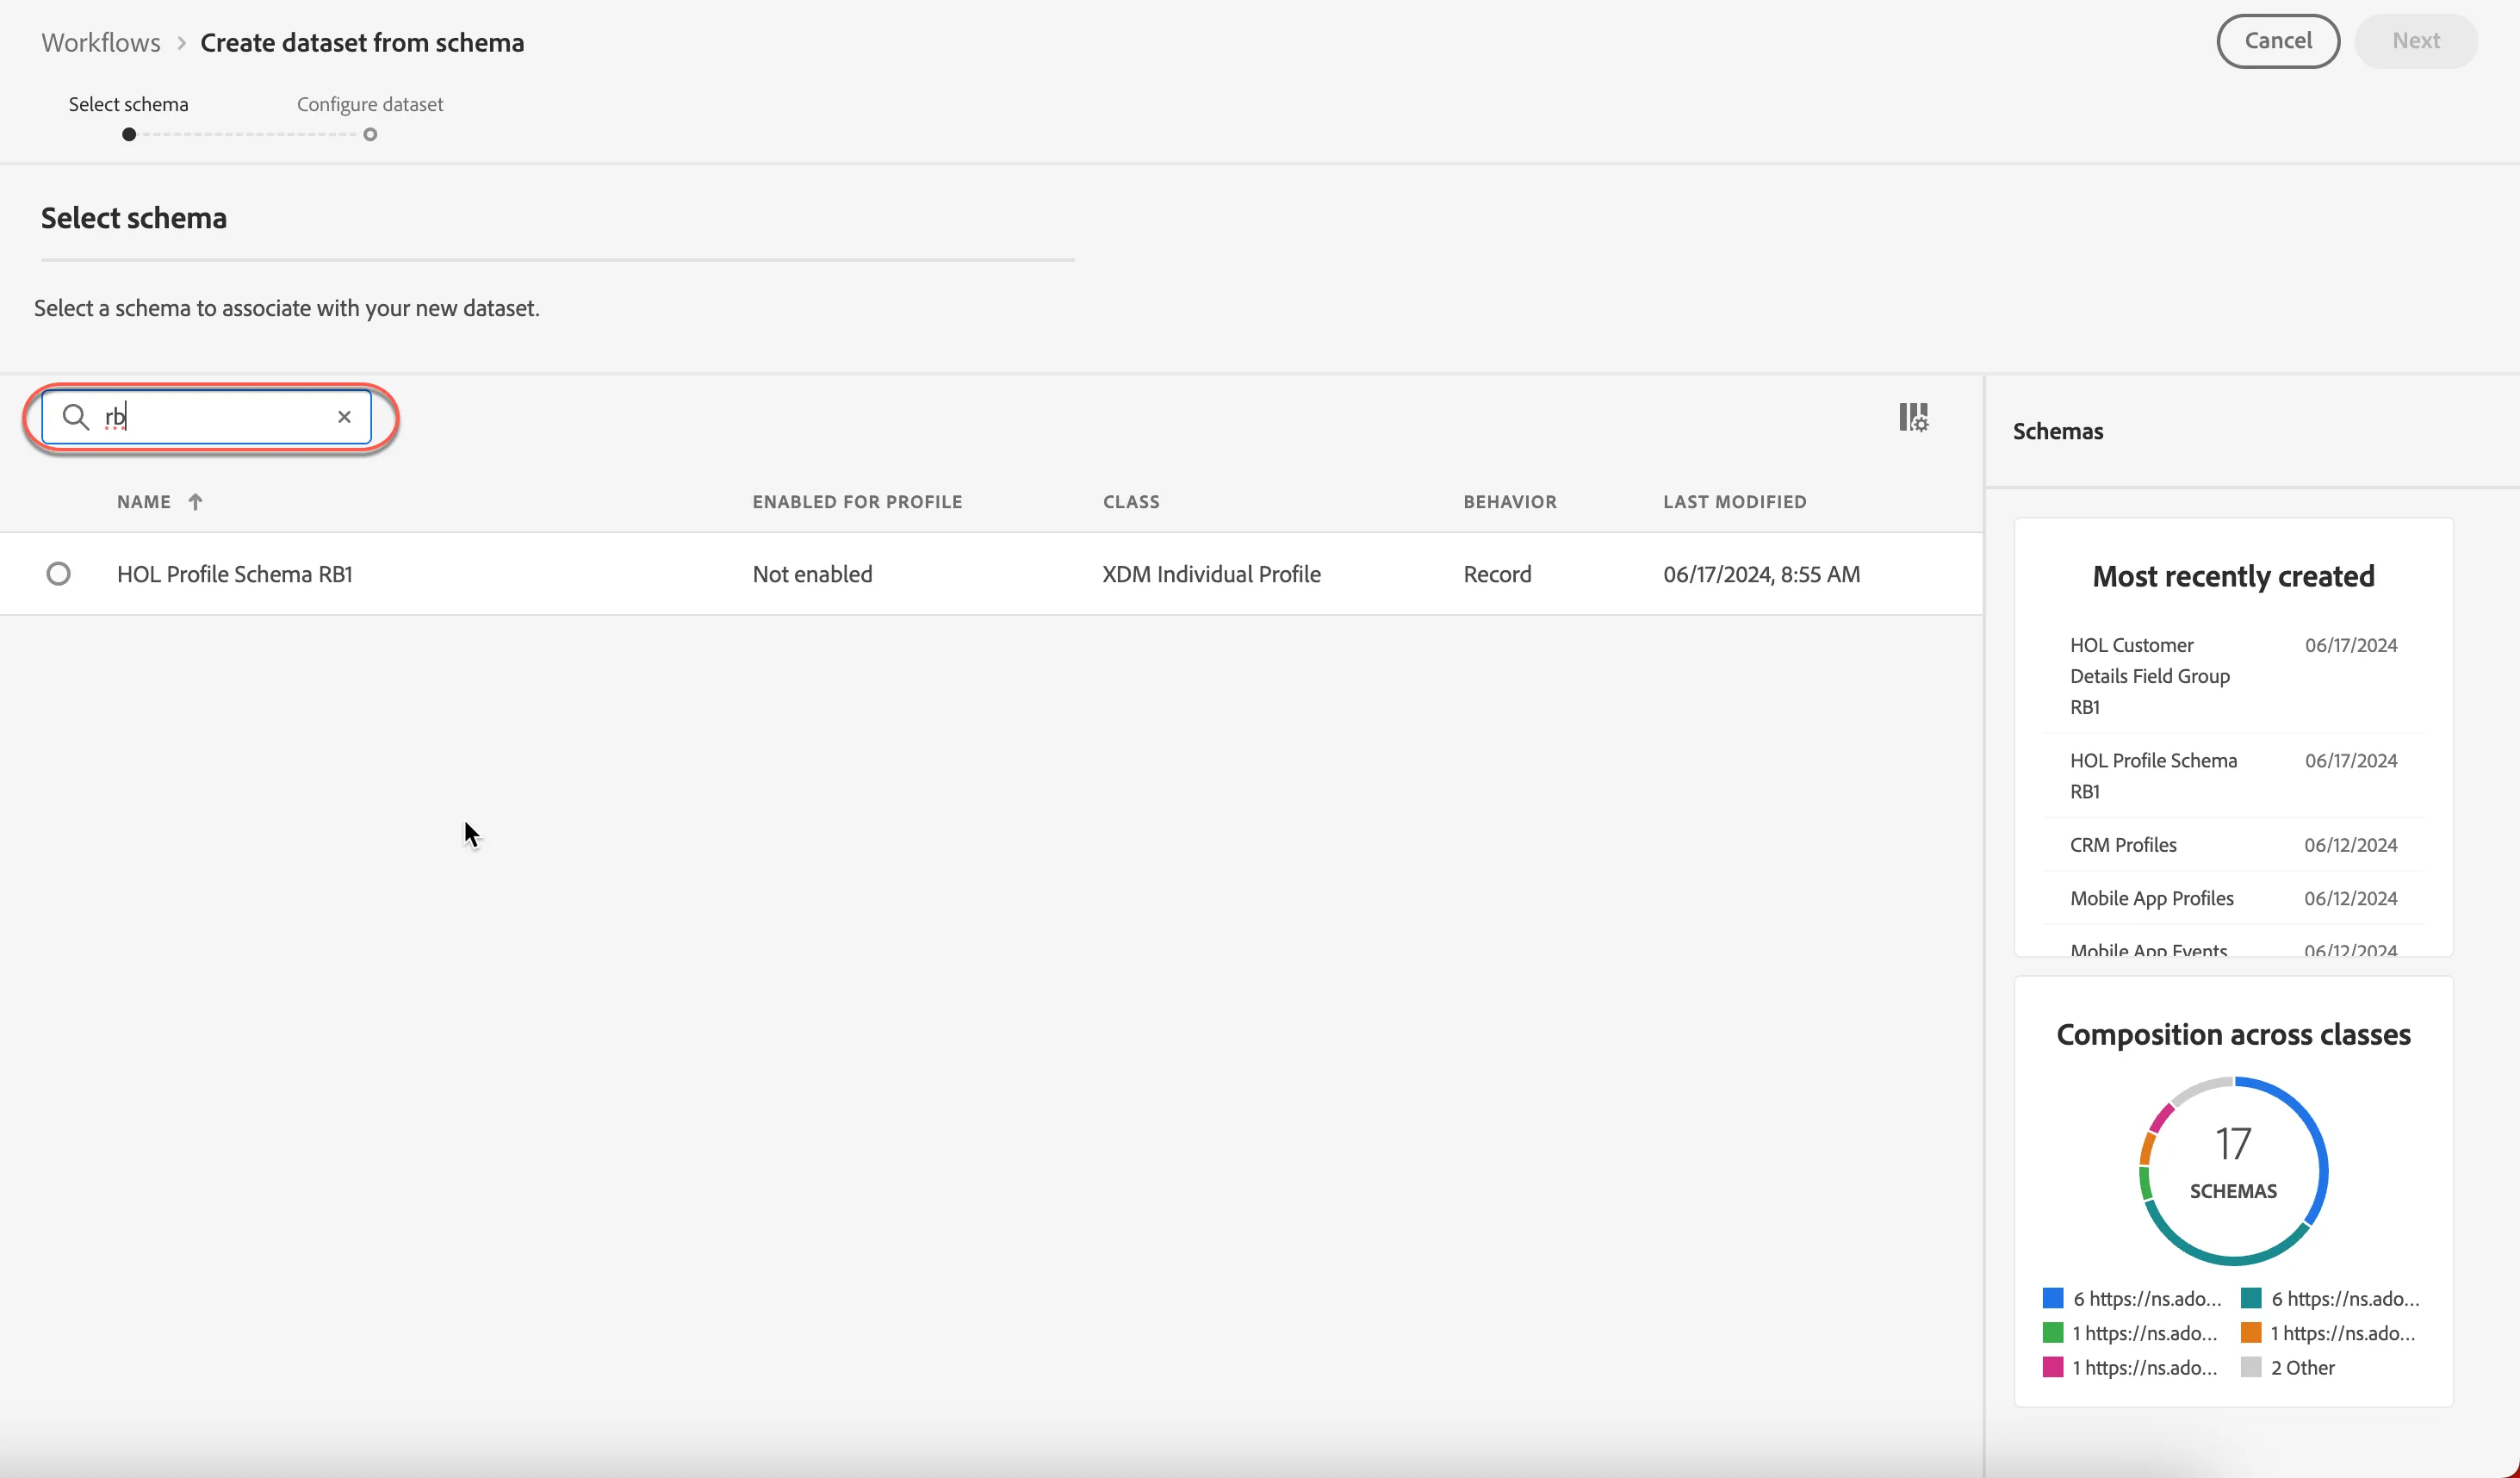The width and height of the screenshot is (2520, 1478).
Task: Click the Not enabled cell
Action: 812,574
